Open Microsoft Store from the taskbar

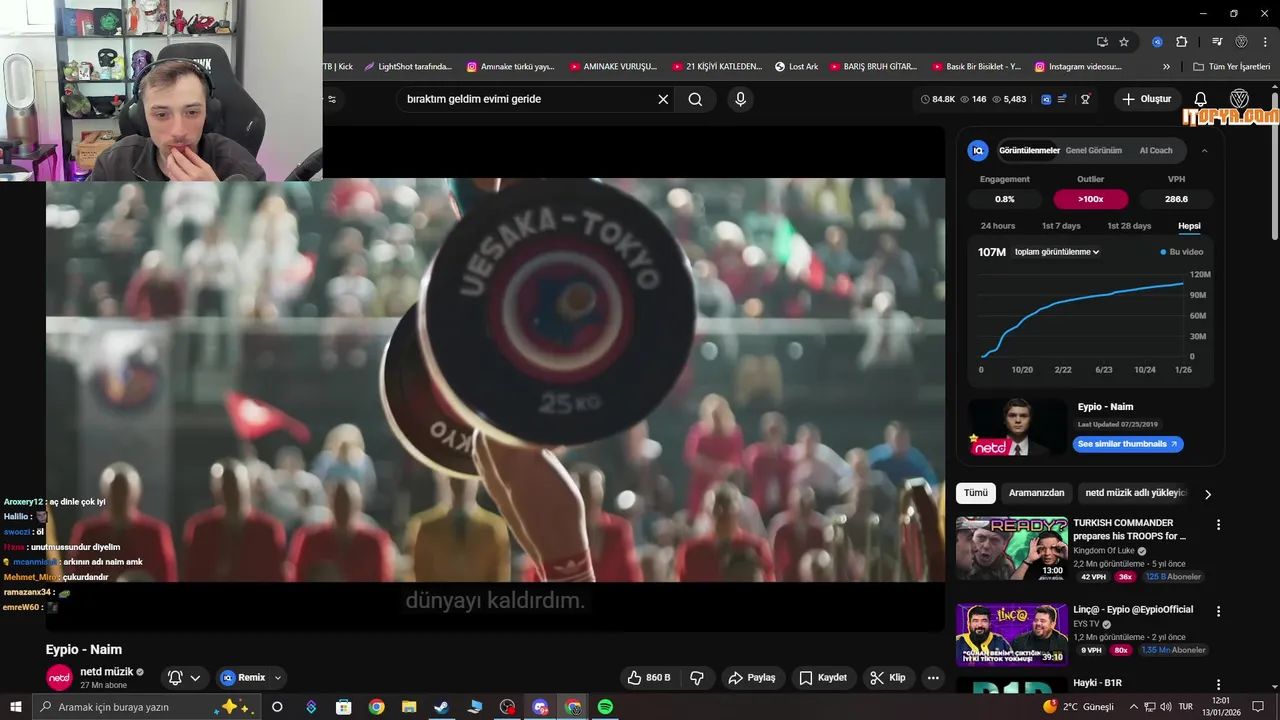[x=343, y=707]
